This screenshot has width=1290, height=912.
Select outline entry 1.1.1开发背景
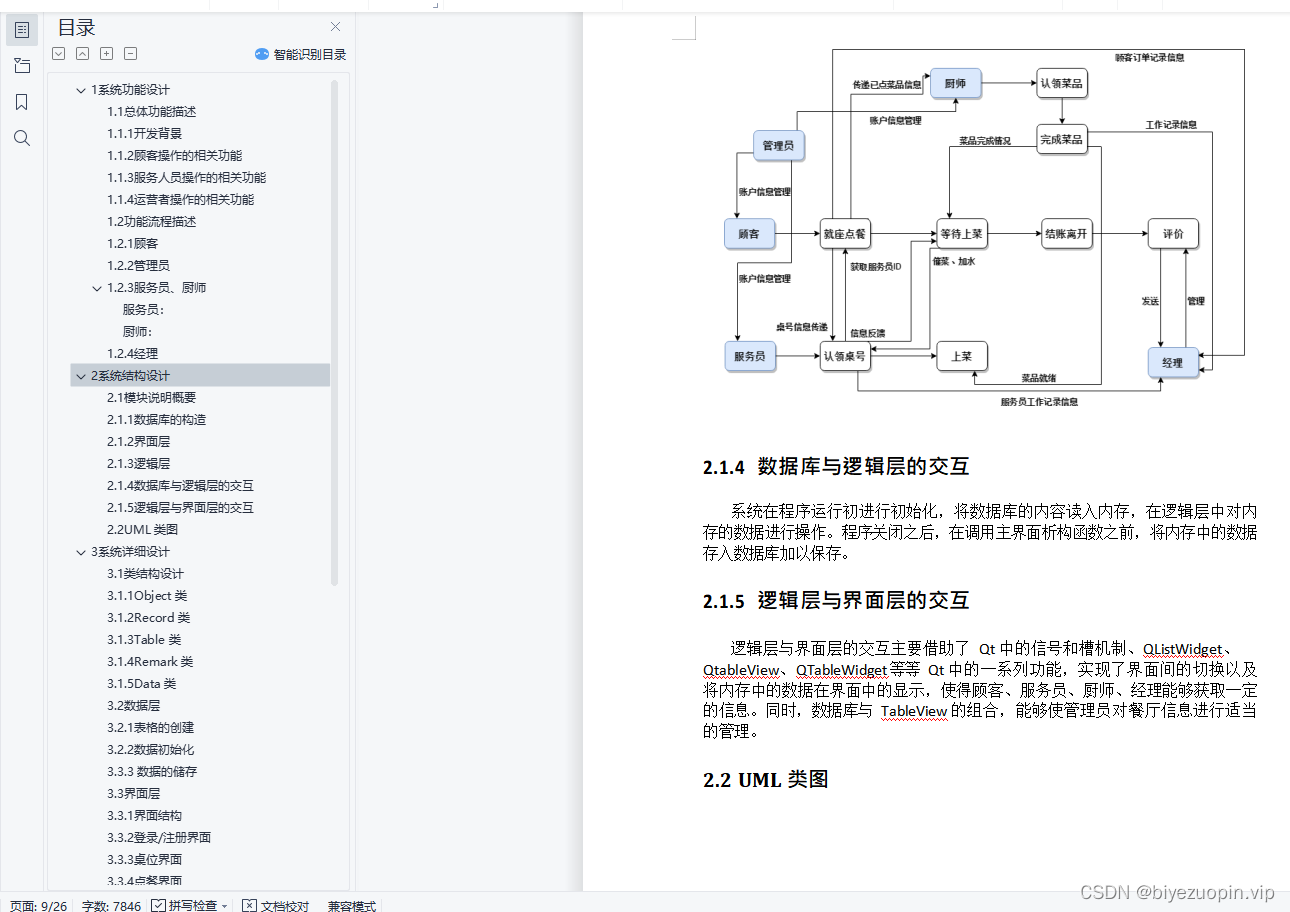point(145,133)
